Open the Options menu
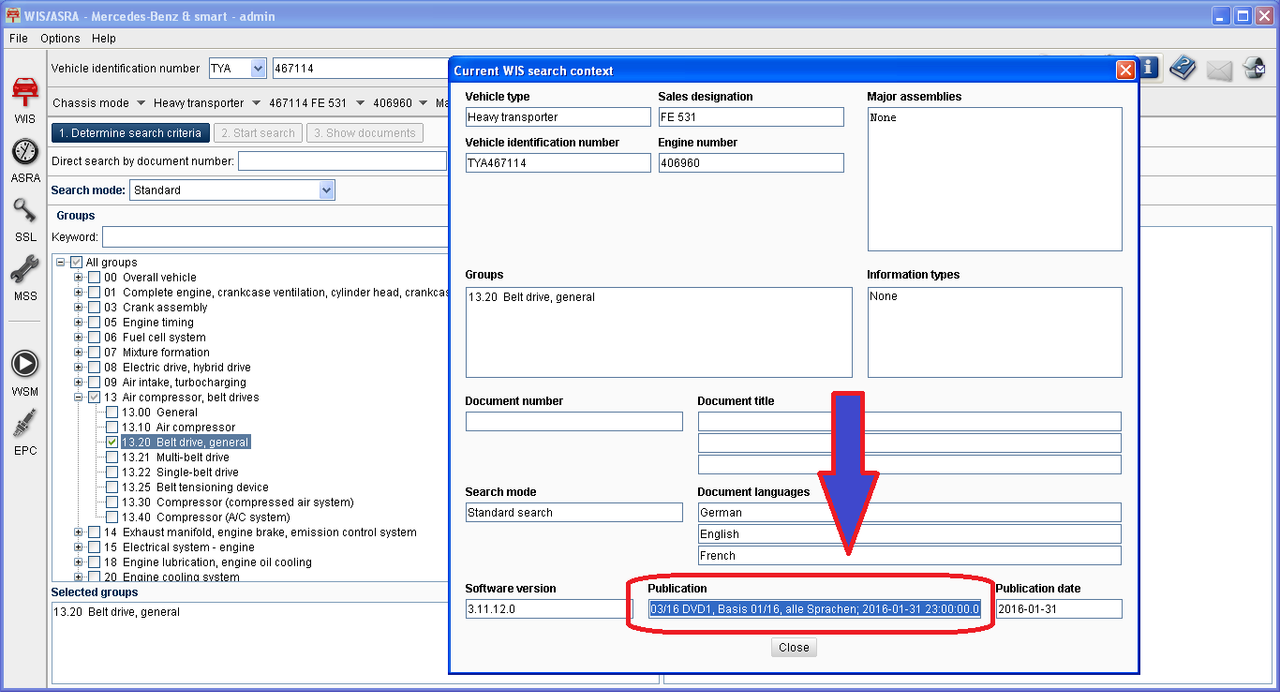This screenshot has width=1280, height=692. [x=60, y=38]
